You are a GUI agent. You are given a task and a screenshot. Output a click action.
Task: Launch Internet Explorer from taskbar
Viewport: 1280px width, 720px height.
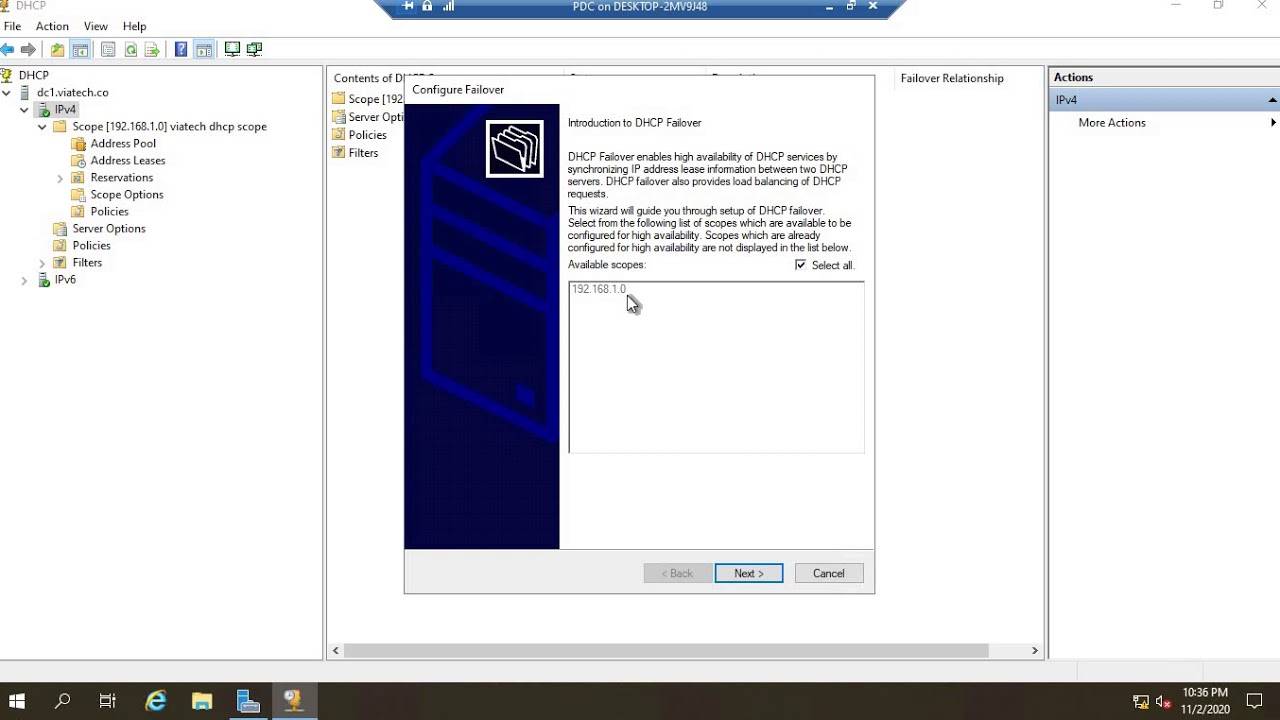point(156,701)
